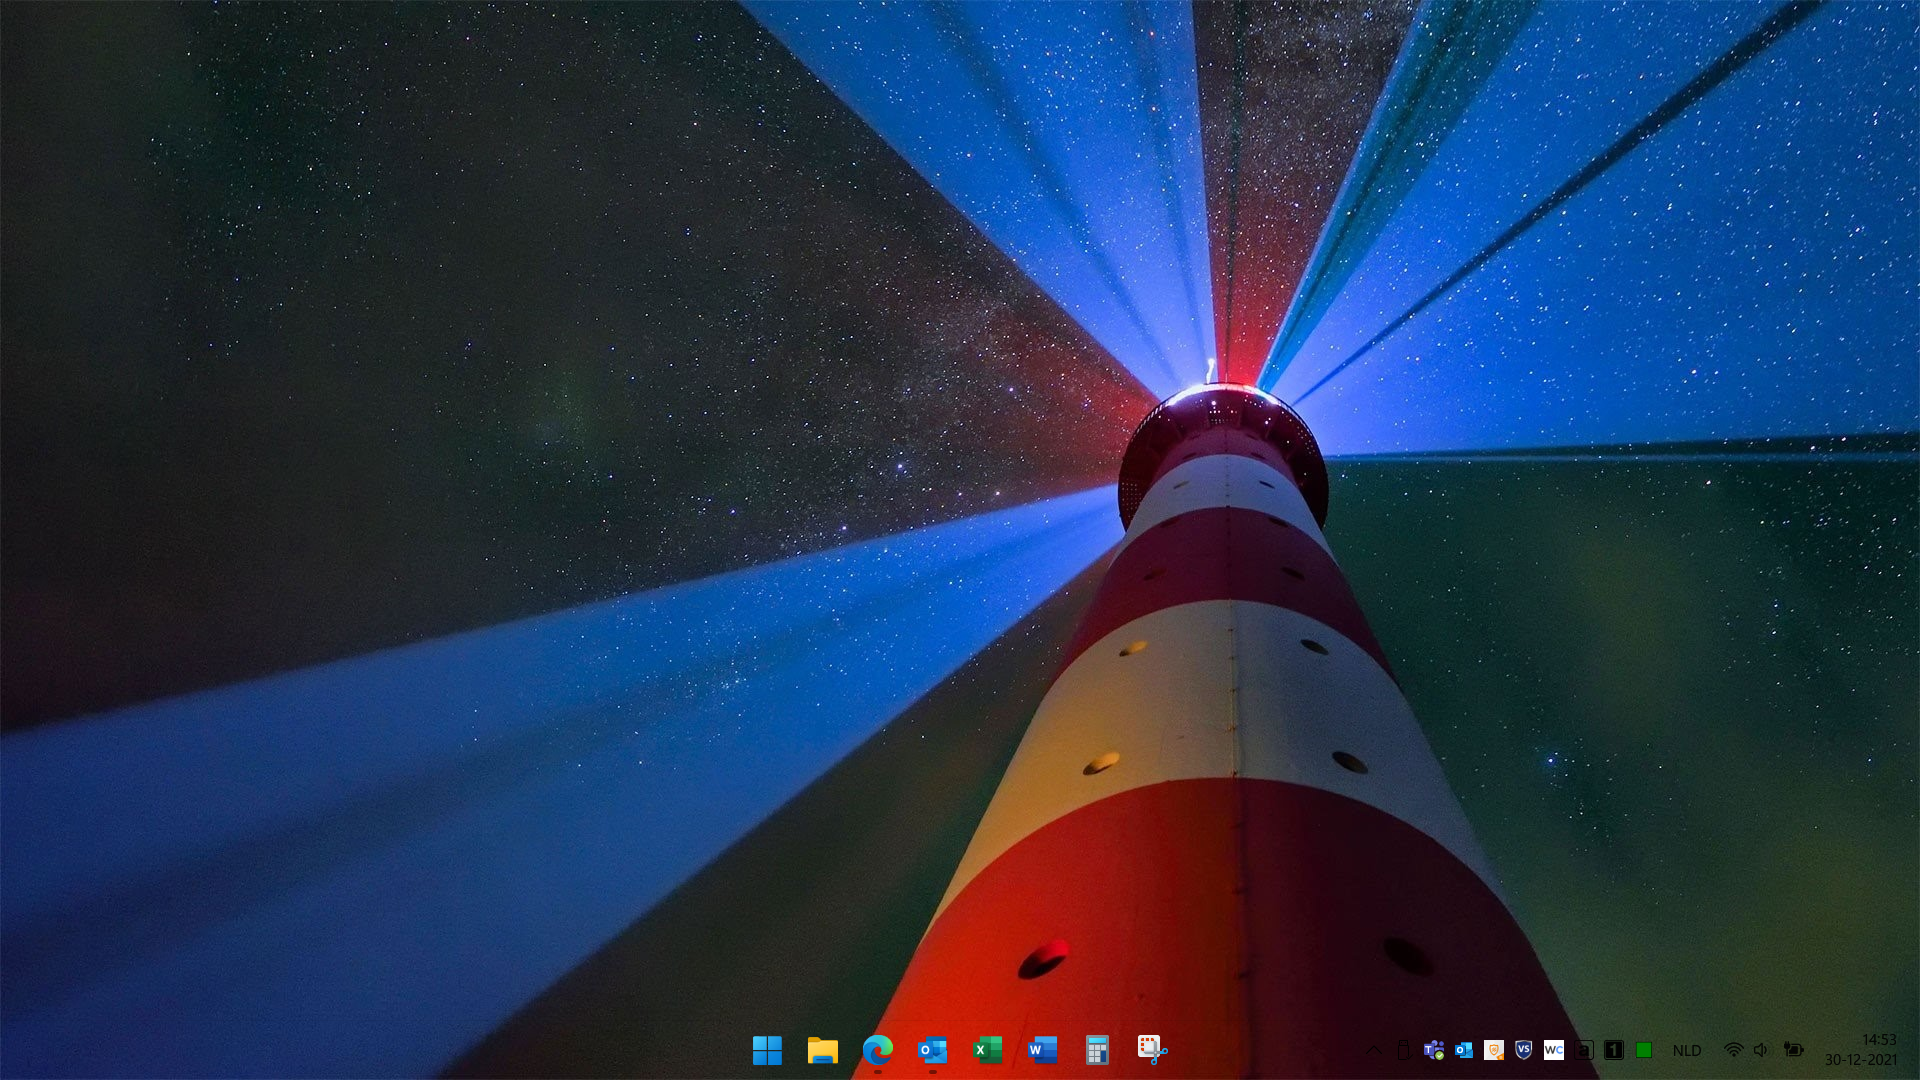Switch to Microsoft Edge browser
The width and height of the screenshot is (1920, 1080).
pyautogui.click(x=877, y=1050)
